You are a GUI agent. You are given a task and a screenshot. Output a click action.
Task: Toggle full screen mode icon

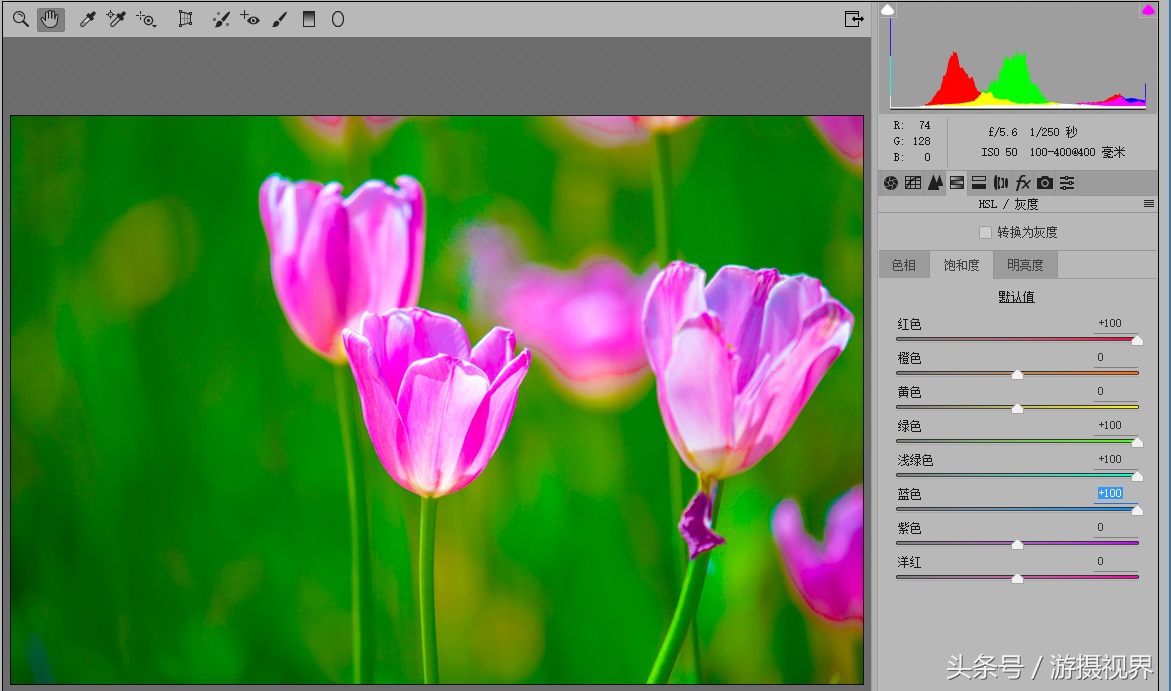click(x=853, y=19)
